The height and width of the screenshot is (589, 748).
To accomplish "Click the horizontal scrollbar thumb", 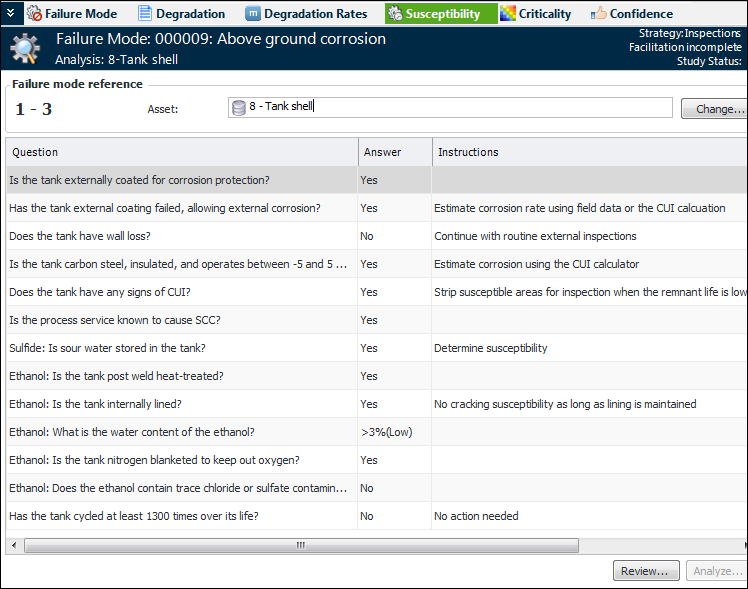I will [x=300, y=545].
